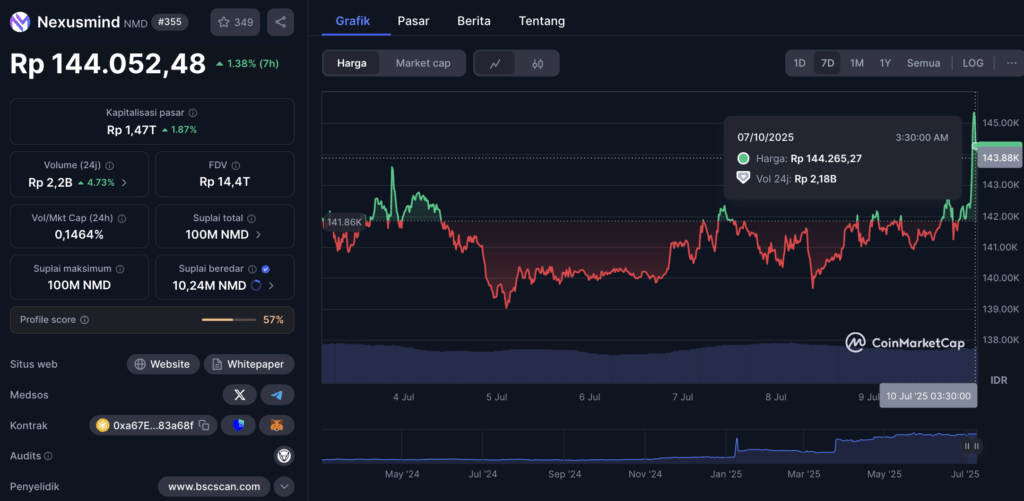Click the #355 rank badge
This screenshot has width=1024, height=501.
click(x=170, y=22)
